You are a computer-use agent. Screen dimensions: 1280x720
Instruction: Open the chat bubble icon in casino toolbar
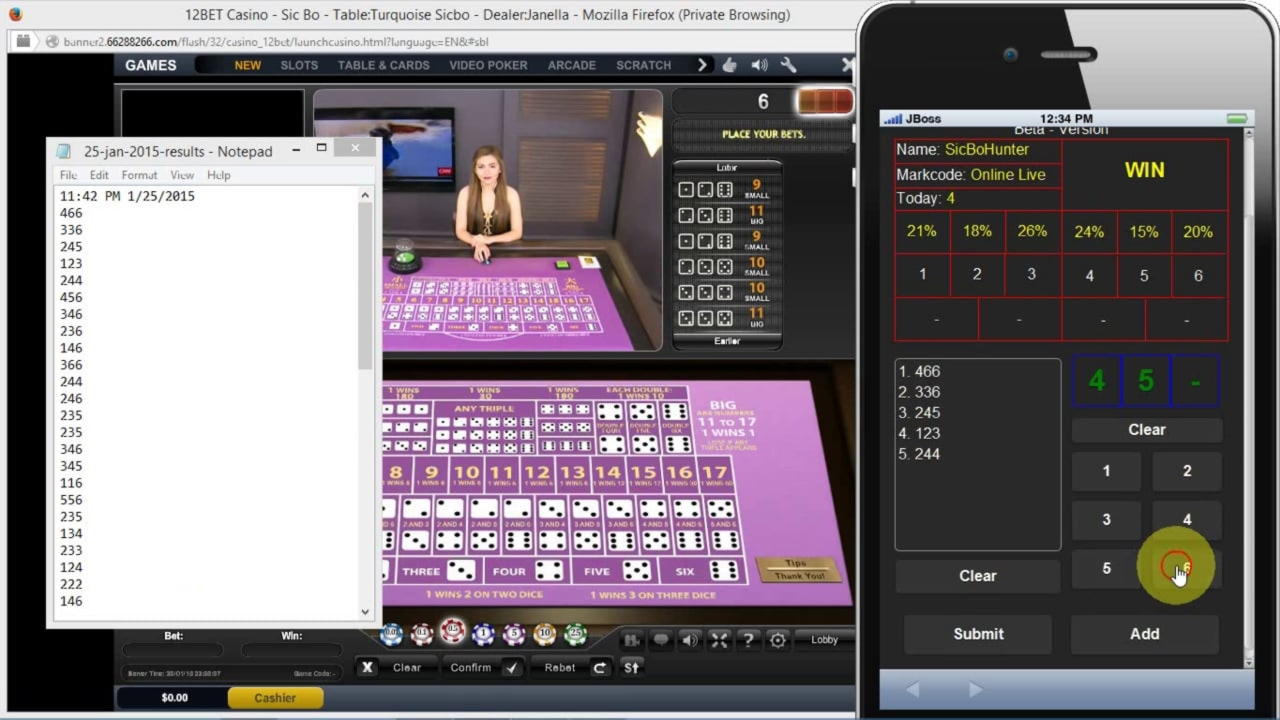point(661,640)
